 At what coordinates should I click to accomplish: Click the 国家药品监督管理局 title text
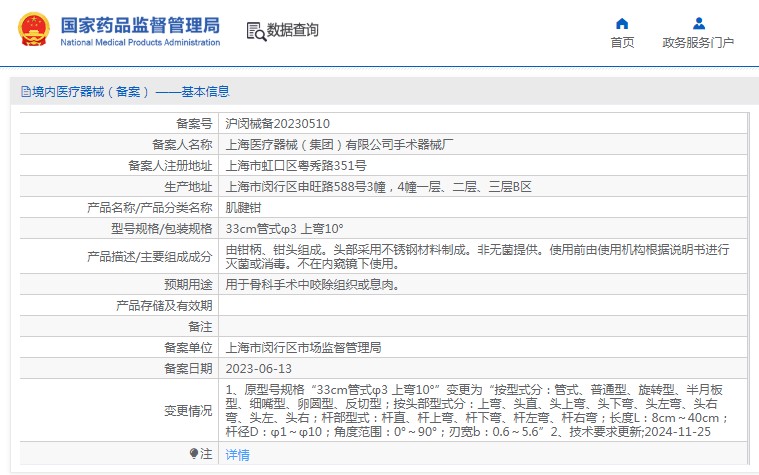140,25
